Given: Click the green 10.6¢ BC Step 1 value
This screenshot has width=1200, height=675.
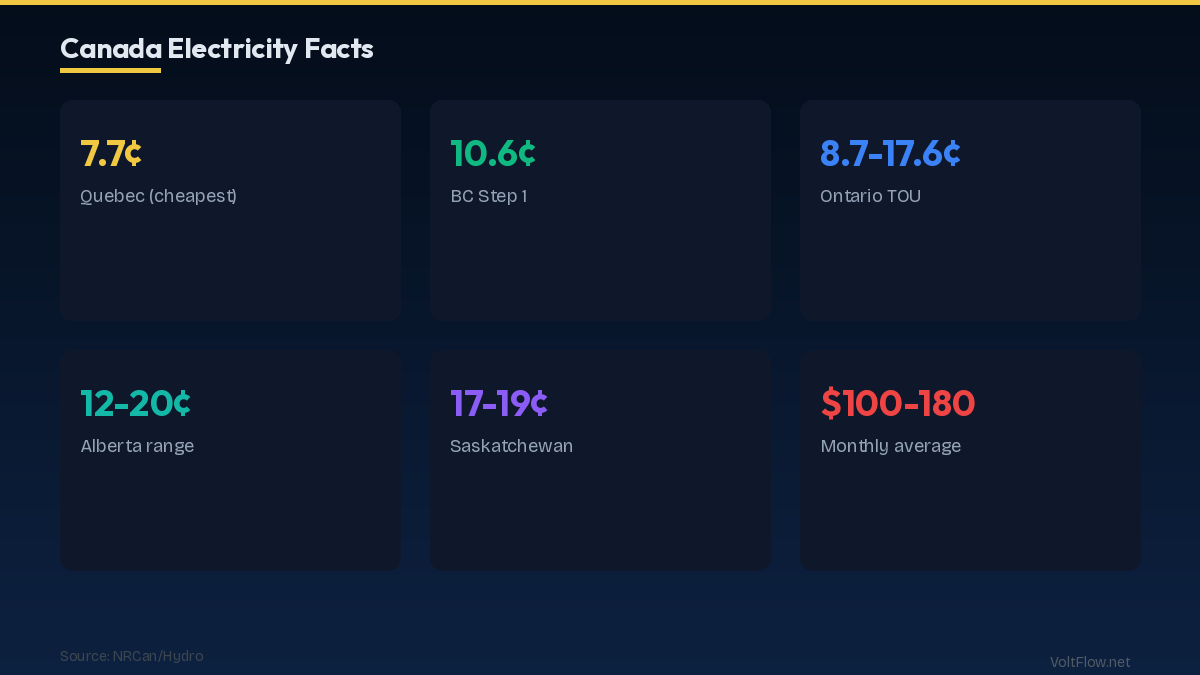Looking at the screenshot, I should pos(493,154).
